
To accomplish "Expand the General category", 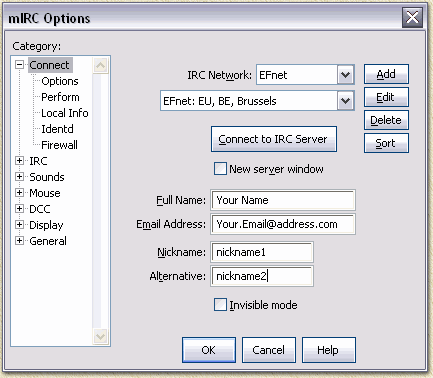I will tap(20, 241).
